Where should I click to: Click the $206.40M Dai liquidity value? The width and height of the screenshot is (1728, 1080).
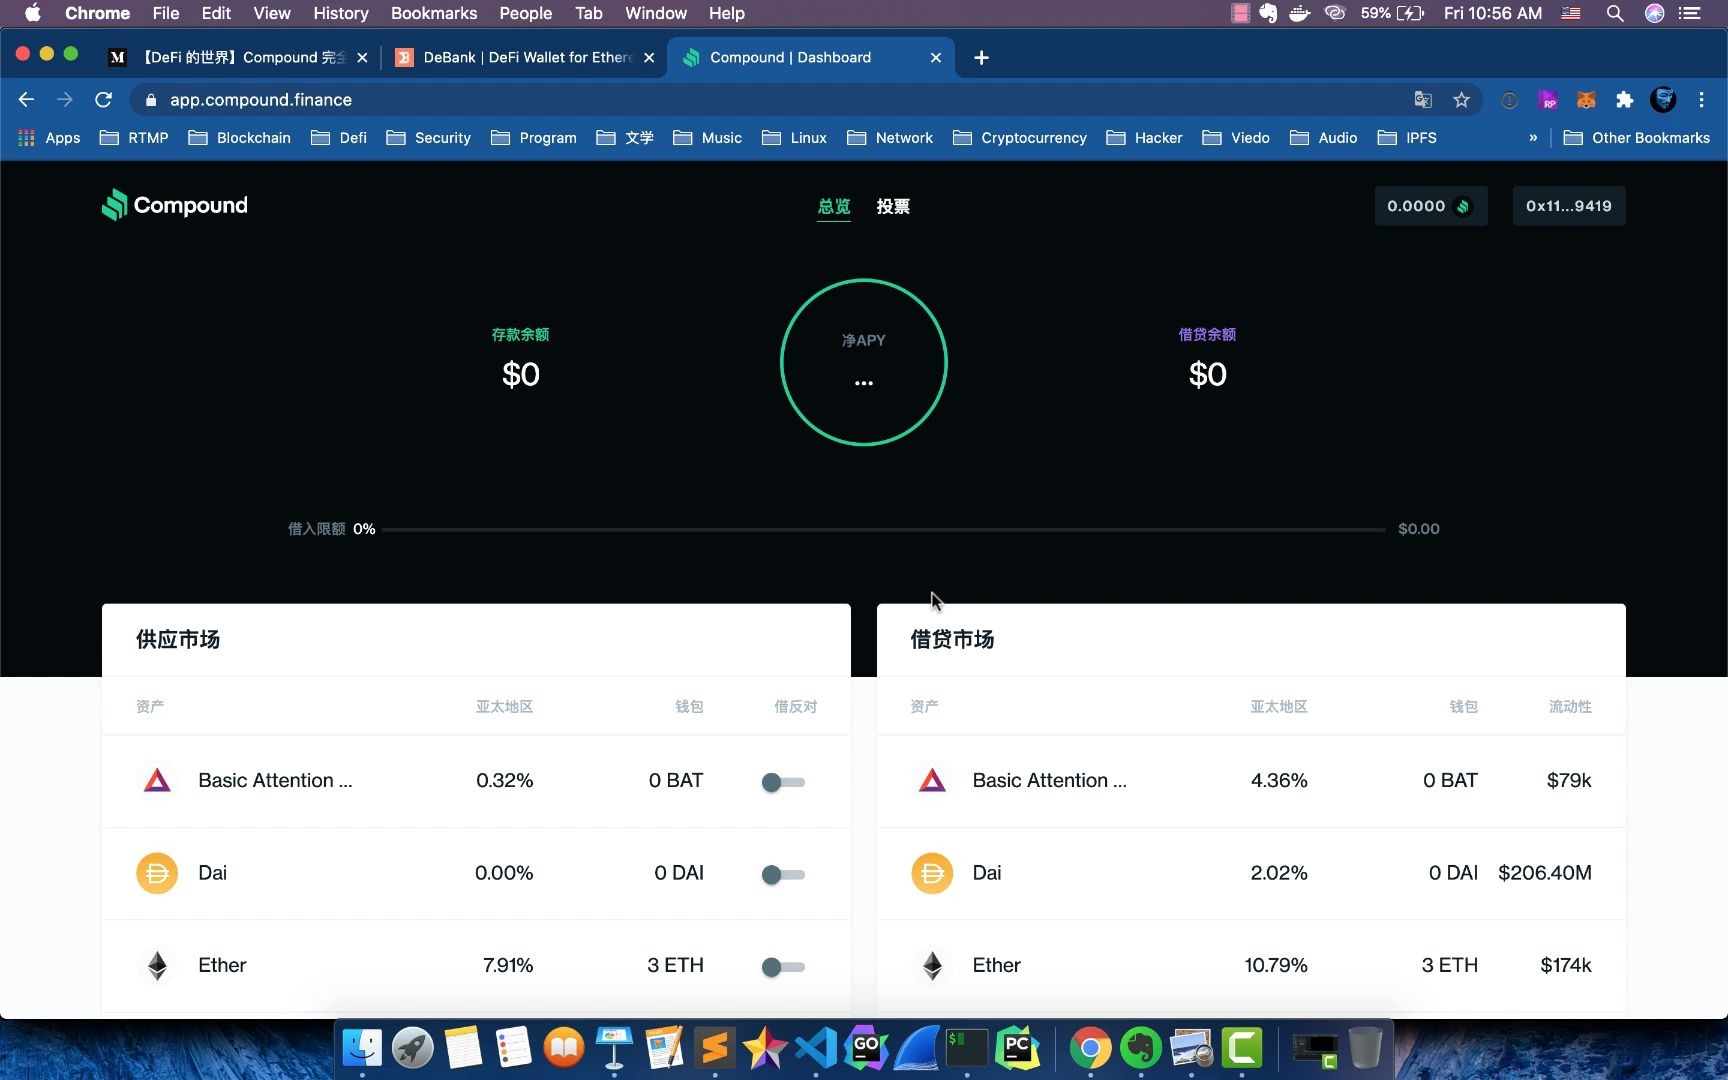tap(1545, 873)
